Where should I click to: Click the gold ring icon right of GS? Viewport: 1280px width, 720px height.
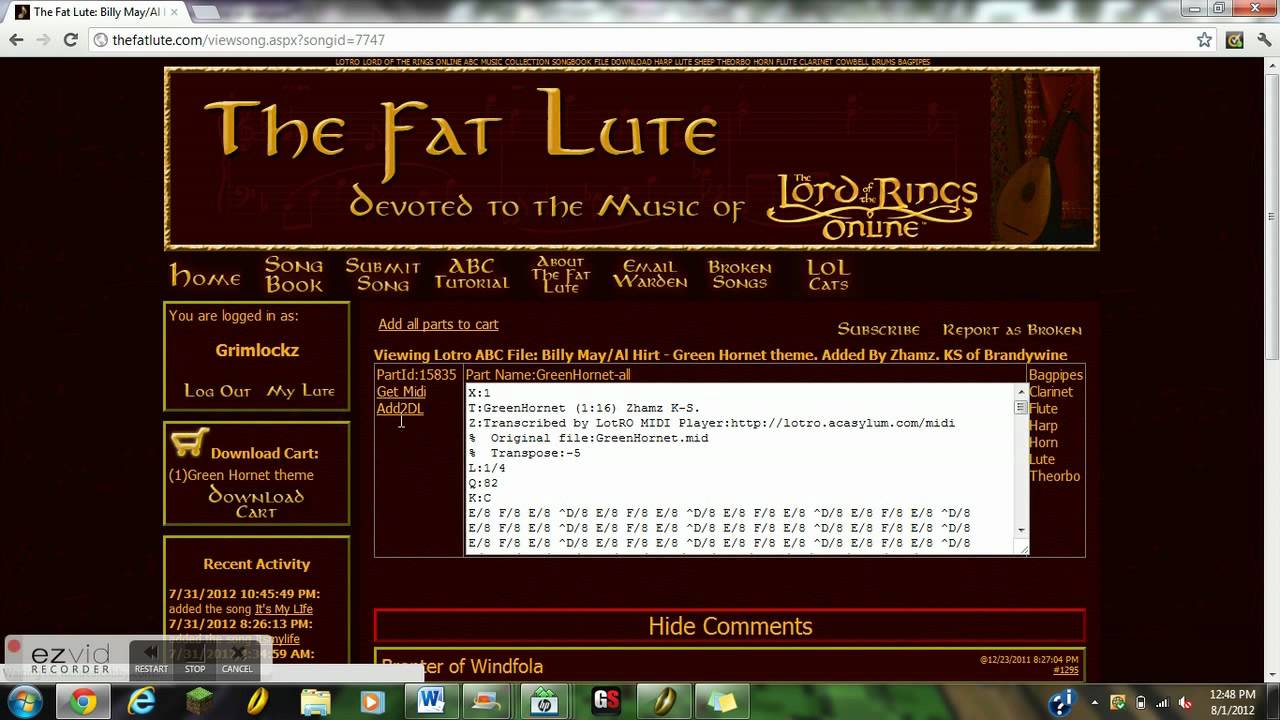(664, 701)
